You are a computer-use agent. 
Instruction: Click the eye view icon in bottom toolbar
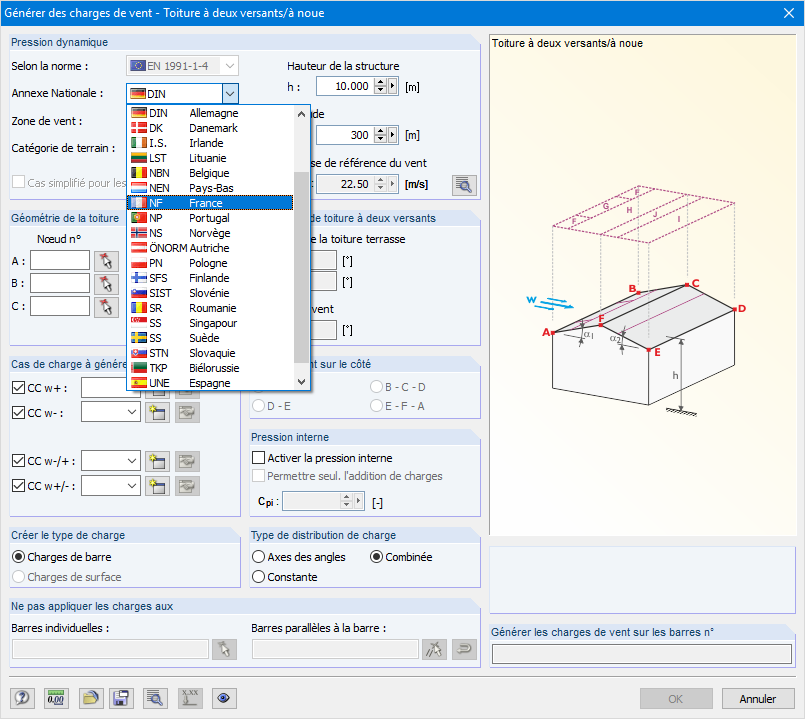(223, 698)
